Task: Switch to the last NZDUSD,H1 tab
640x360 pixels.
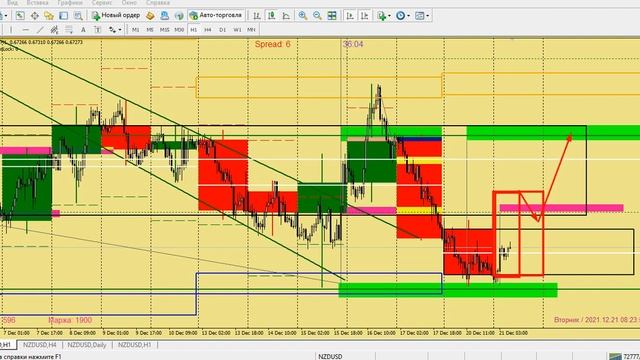Action: [x=134, y=345]
